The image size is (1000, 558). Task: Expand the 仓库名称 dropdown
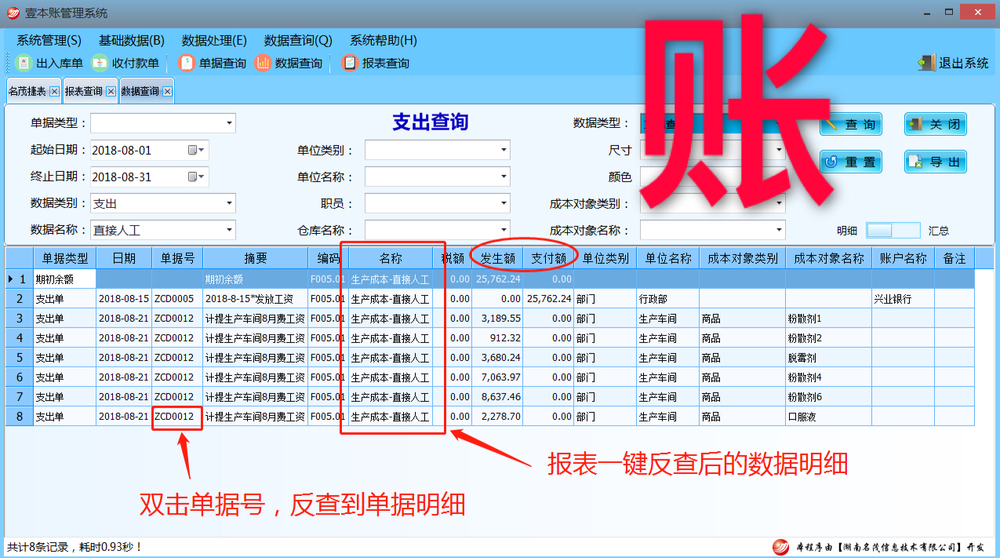coord(503,230)
